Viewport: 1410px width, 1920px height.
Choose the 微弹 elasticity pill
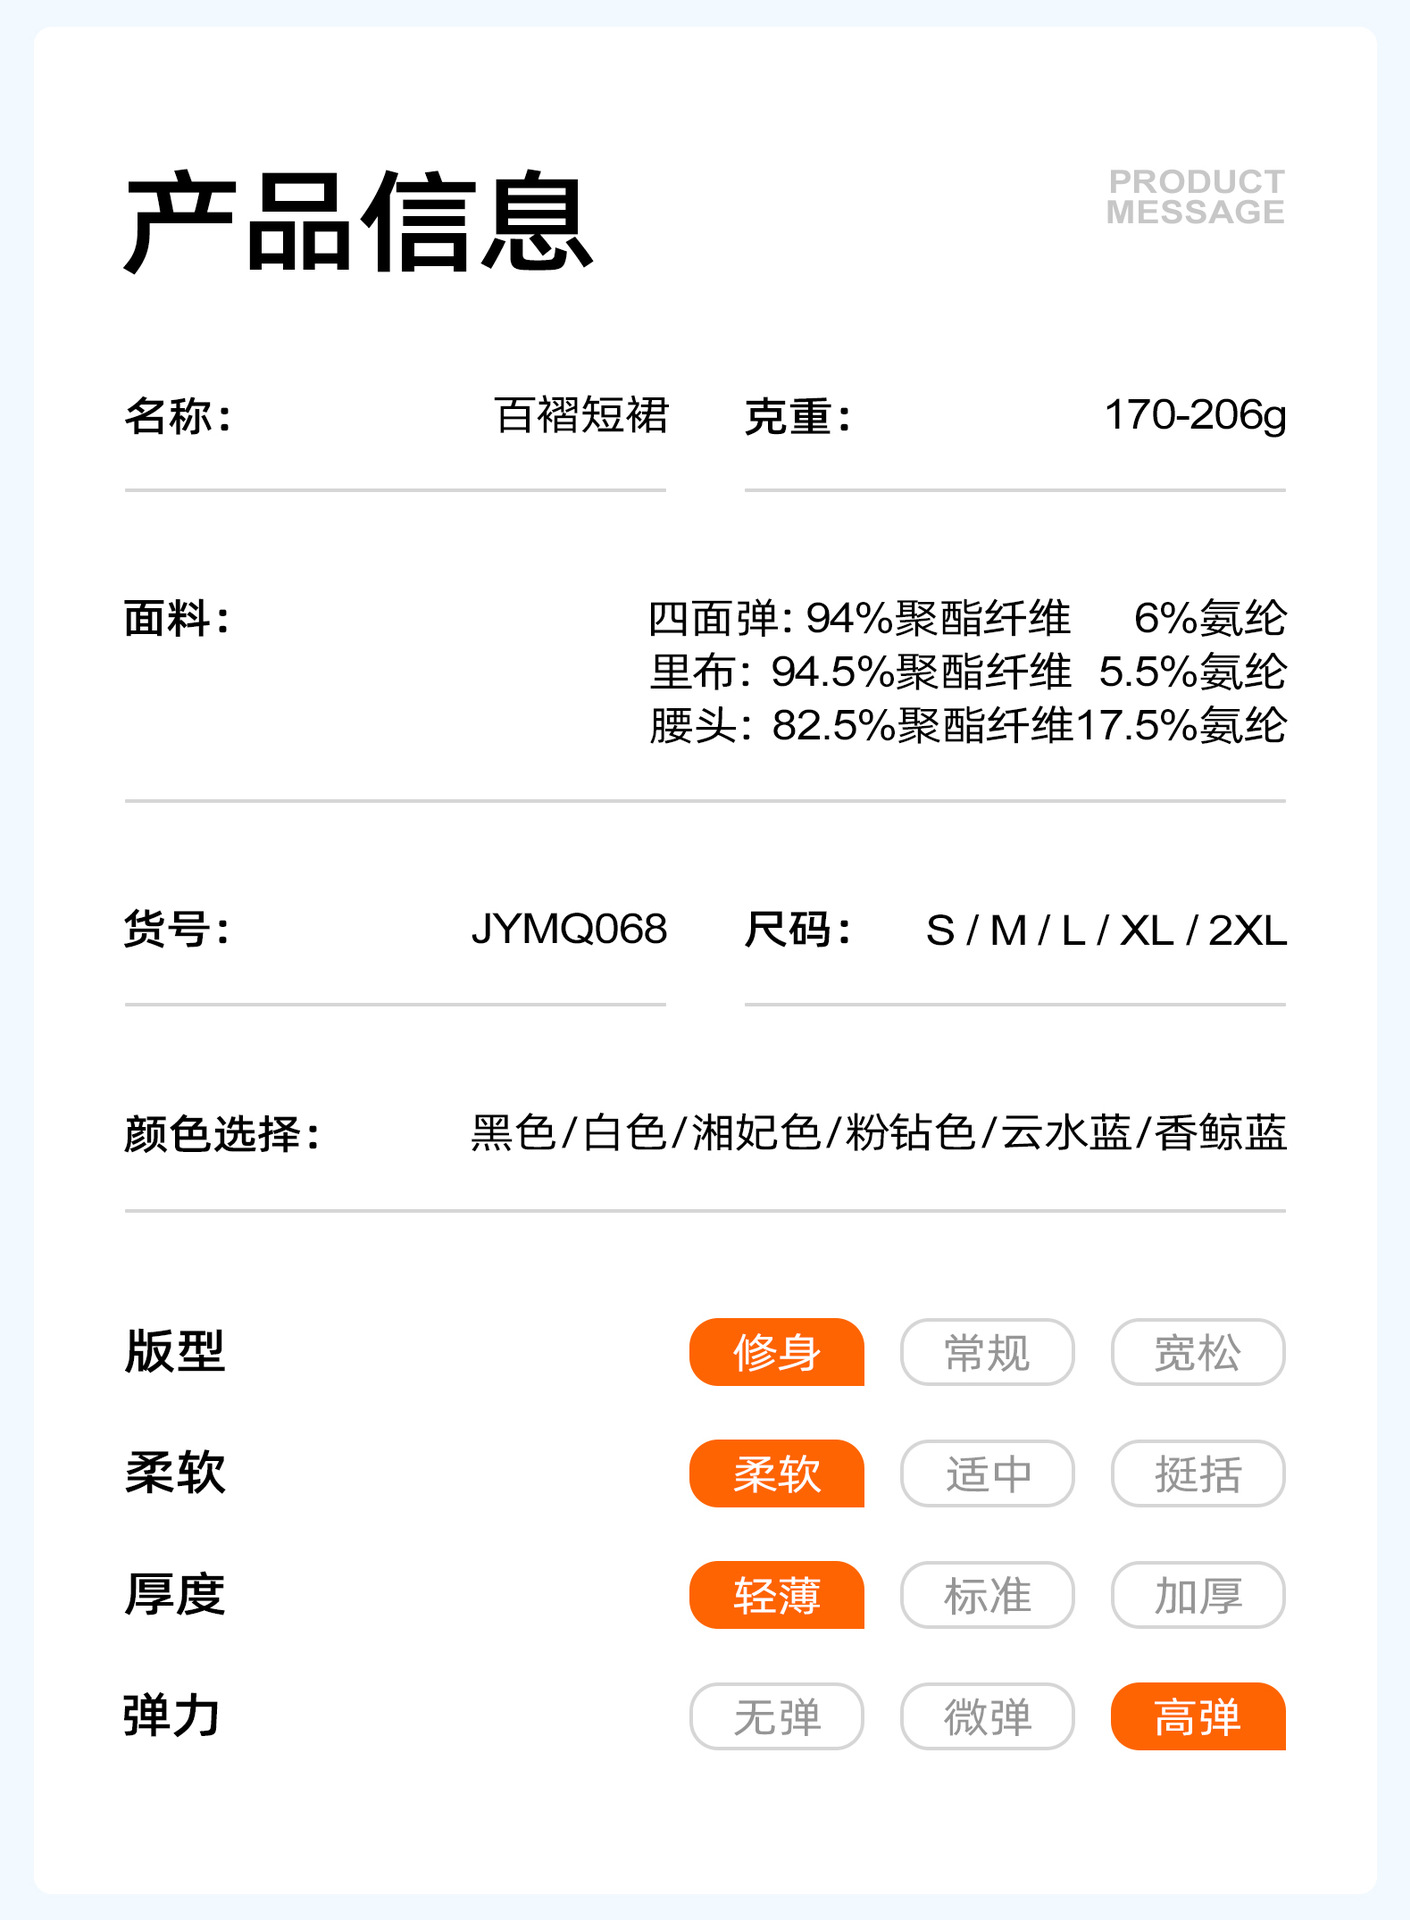pos(987,1716)
